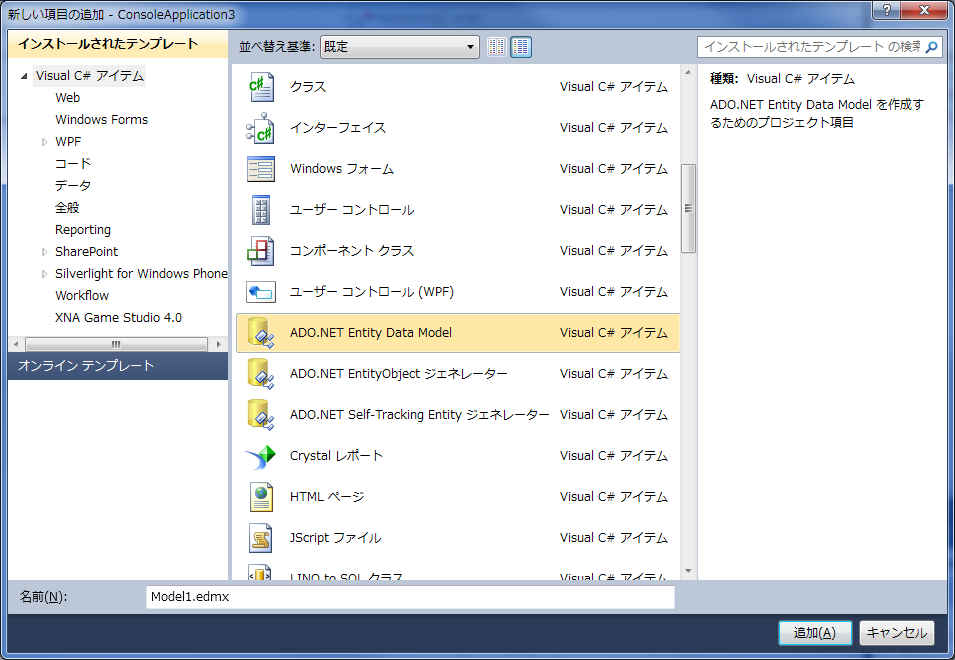
Task: Click the 'HTML ページ' label
Action: 327,497
